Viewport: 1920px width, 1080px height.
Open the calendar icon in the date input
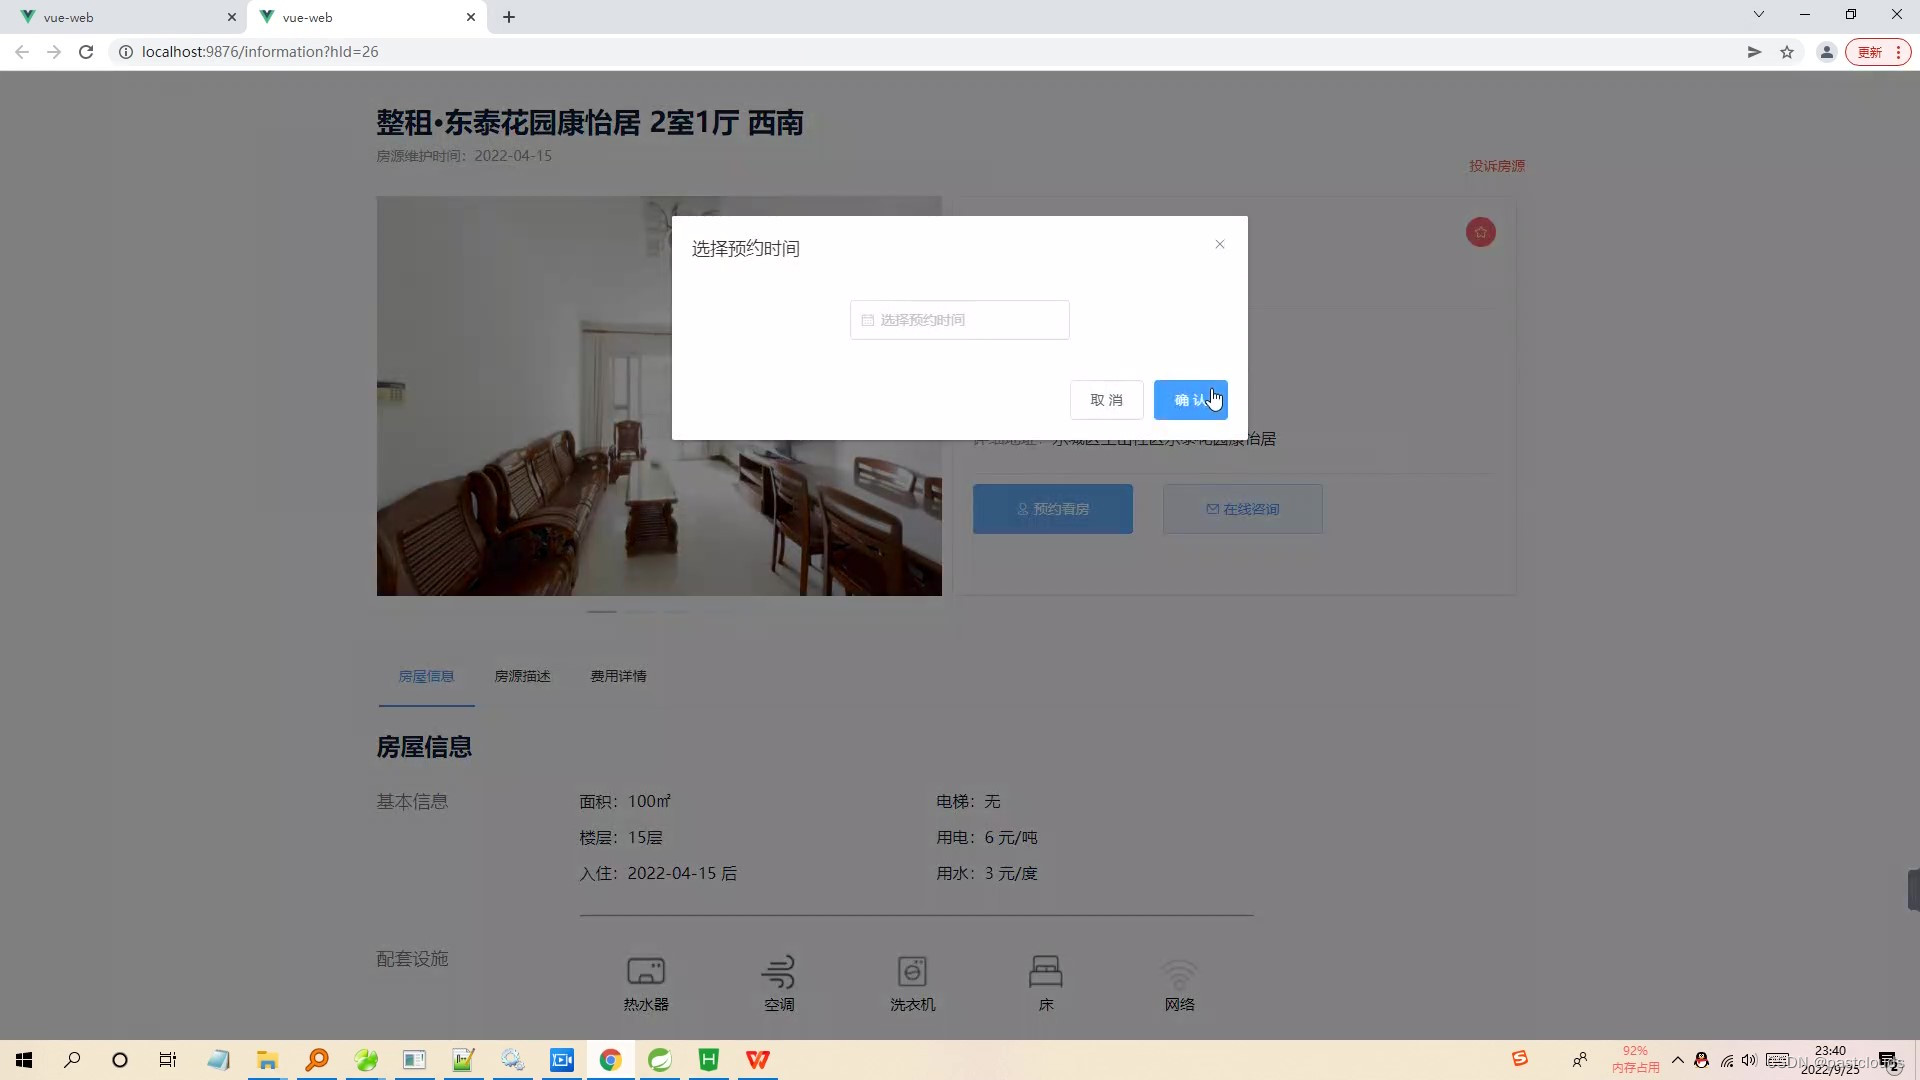click(867, 319)
